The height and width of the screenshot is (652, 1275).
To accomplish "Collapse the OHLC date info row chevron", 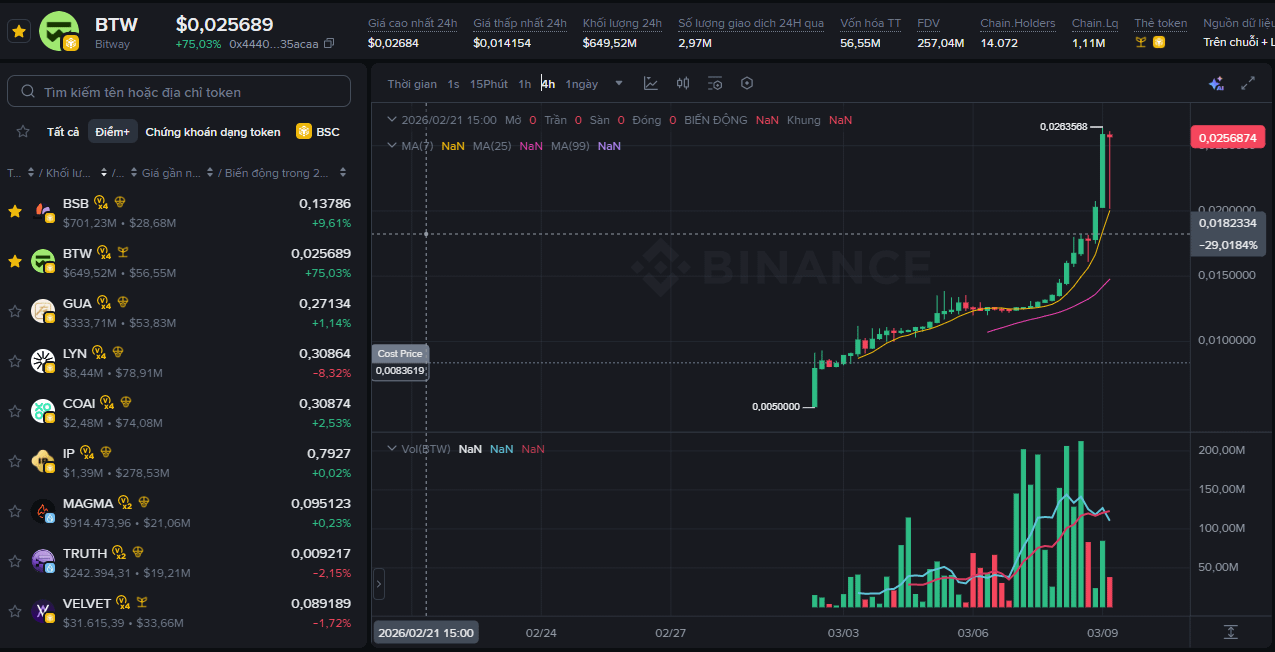I will pos(392,120).
